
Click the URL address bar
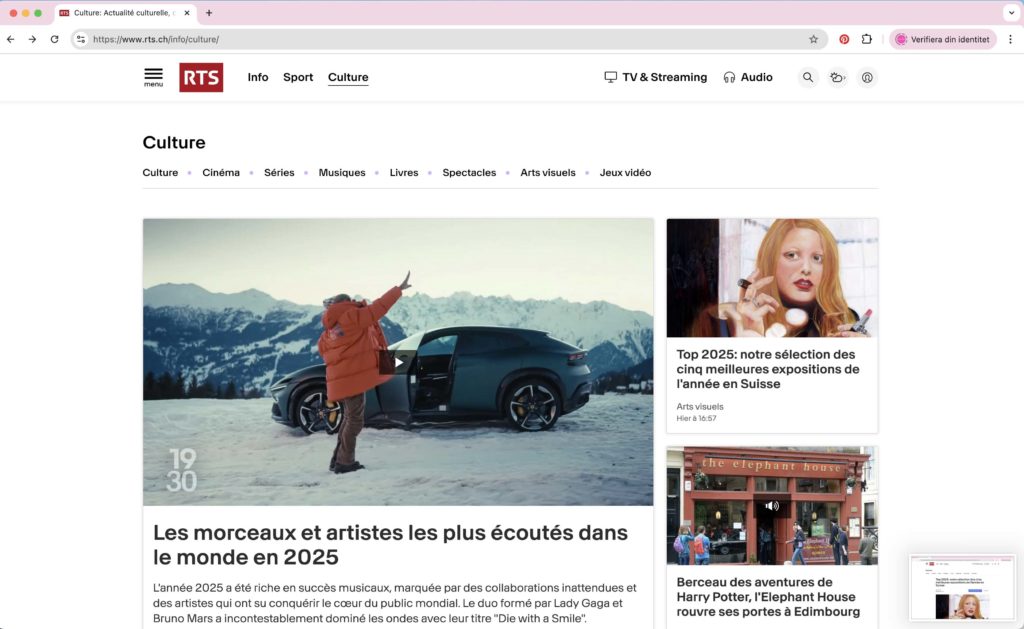pyautogui.click(x=440, y=39)
